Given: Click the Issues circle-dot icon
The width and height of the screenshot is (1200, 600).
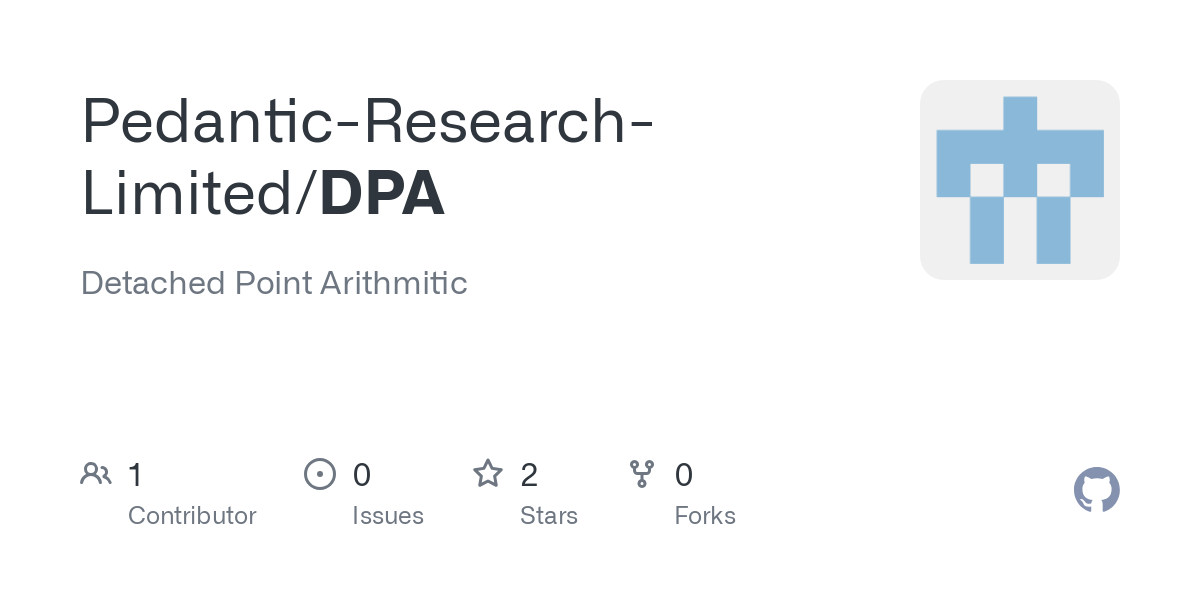Looking at the screenshot, I should click(319, 473).
